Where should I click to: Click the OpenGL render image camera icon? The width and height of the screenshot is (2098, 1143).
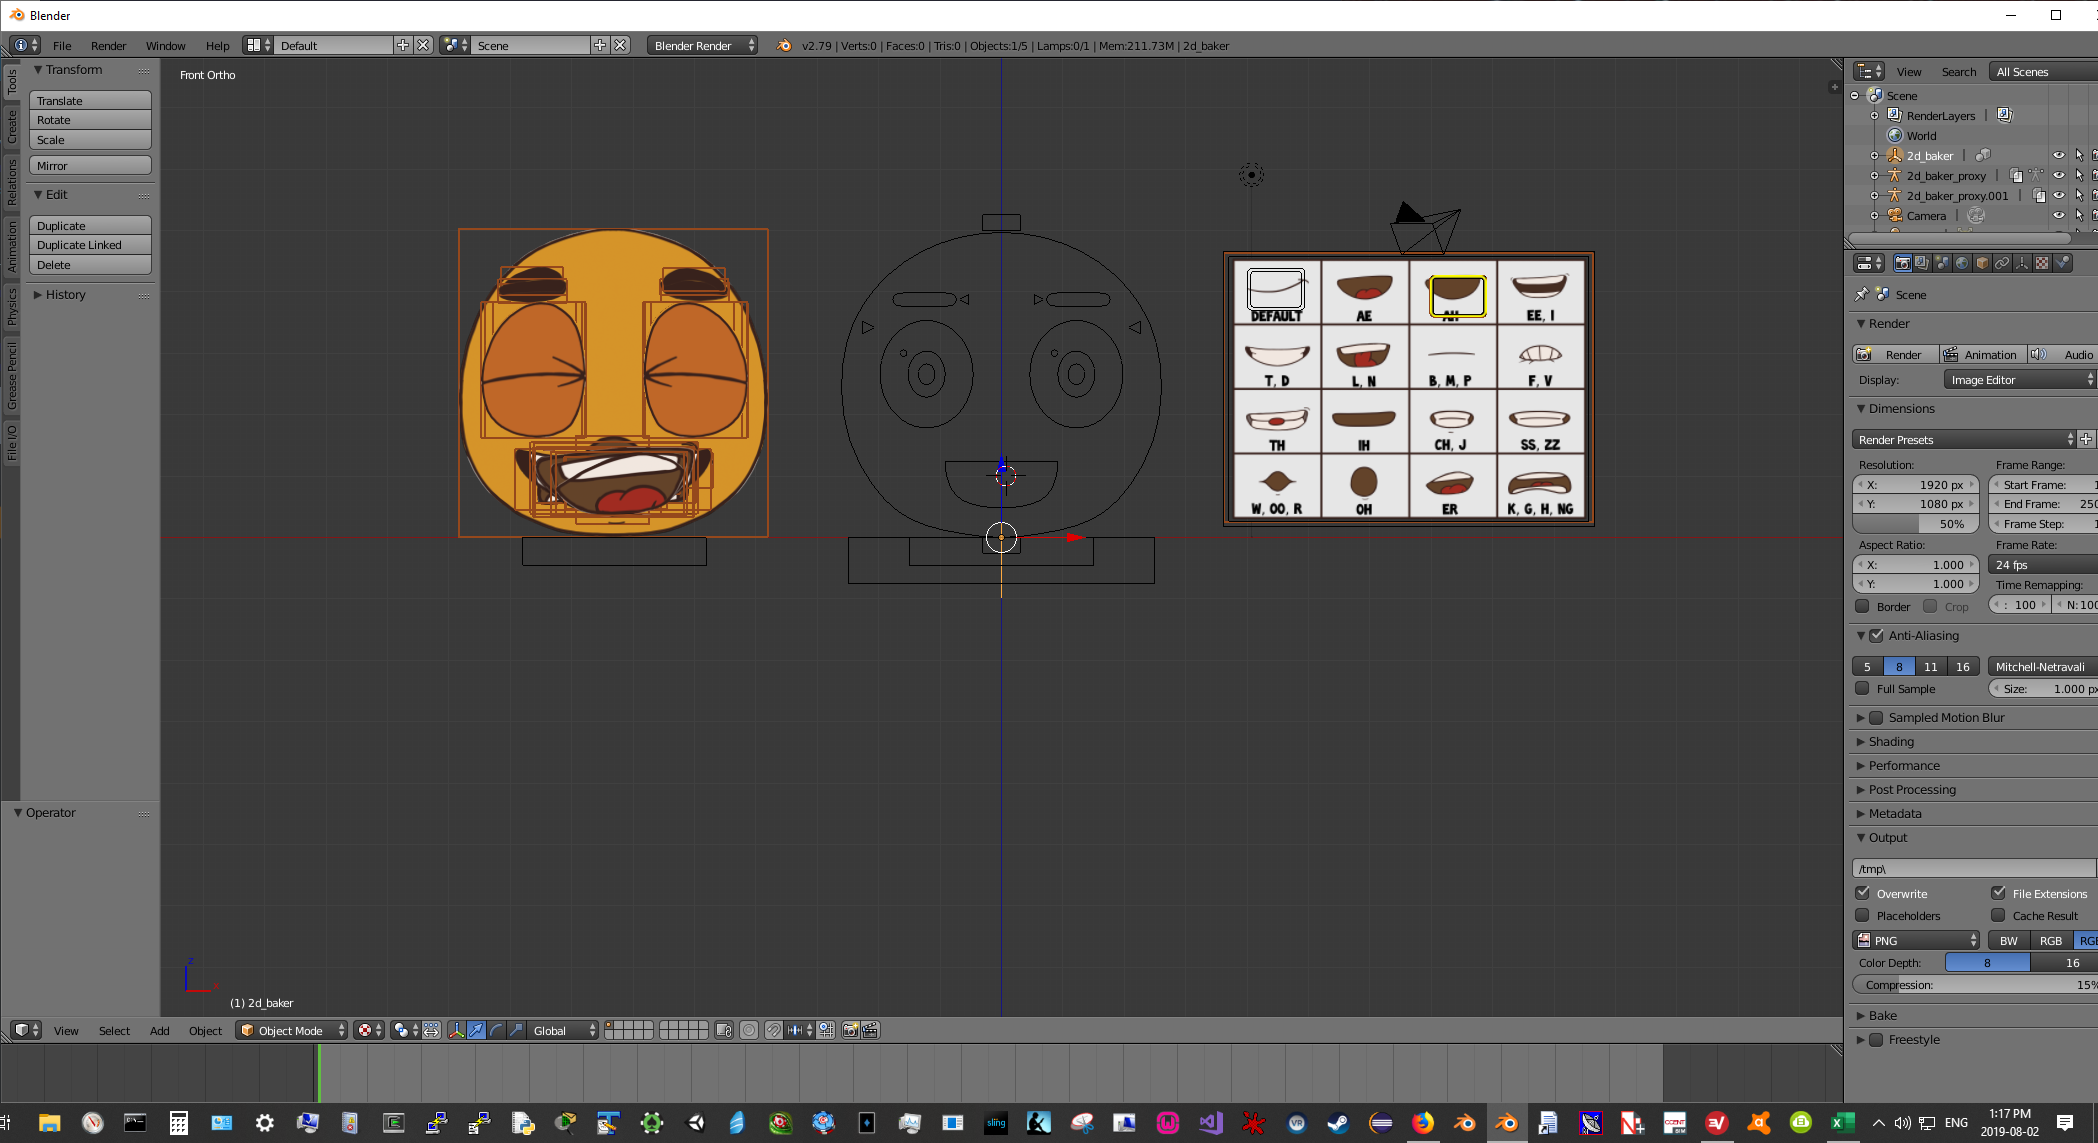[x=850, y=1030]
